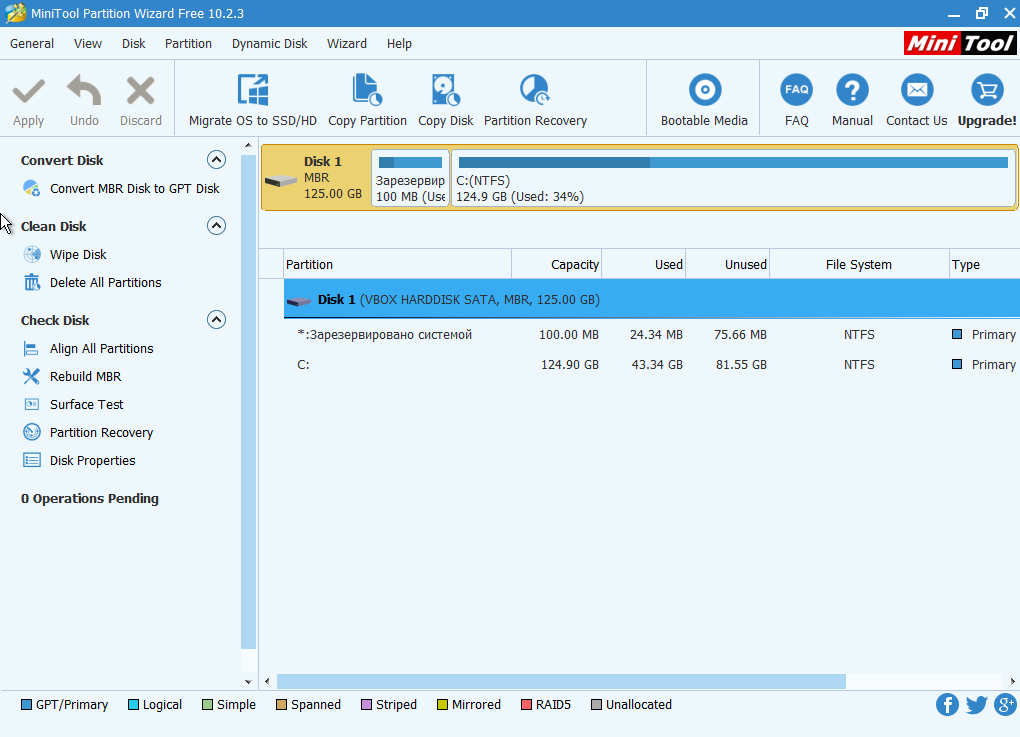Viewport: 1020px width, 737px height.
Task: Open the Dynamic Disk menu
Action: pos(269,44)
